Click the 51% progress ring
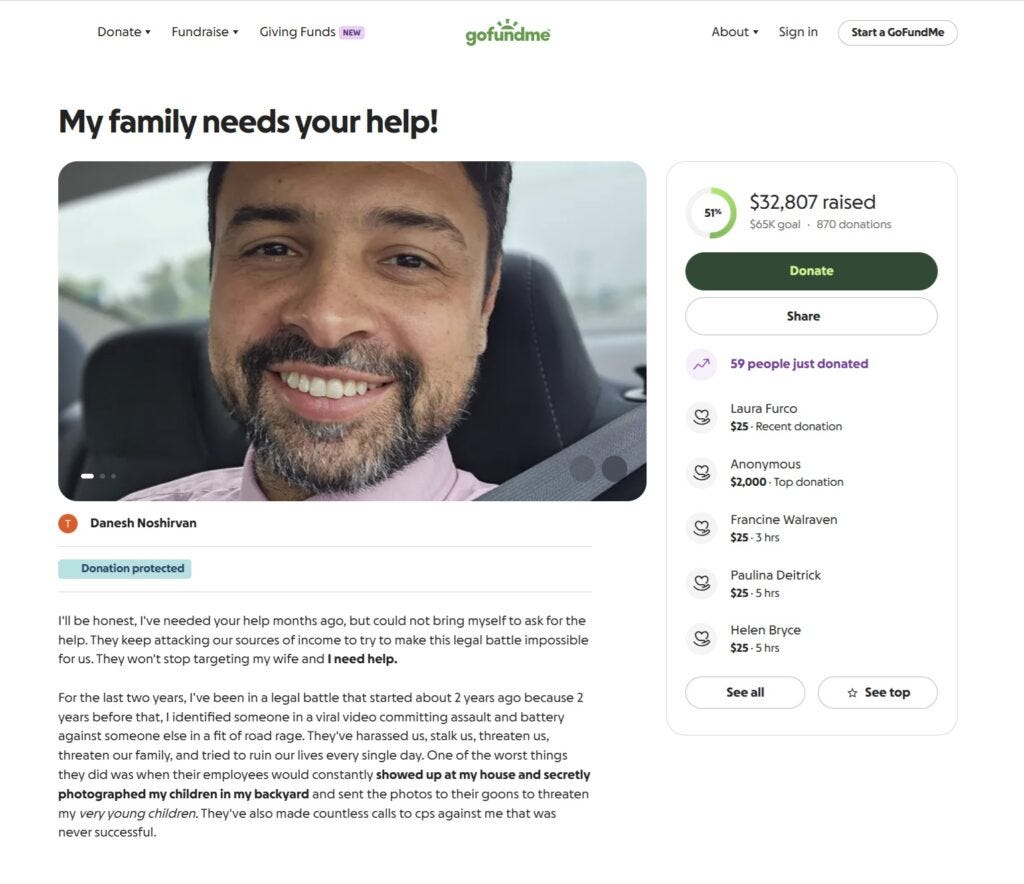 tap(711, 213)
